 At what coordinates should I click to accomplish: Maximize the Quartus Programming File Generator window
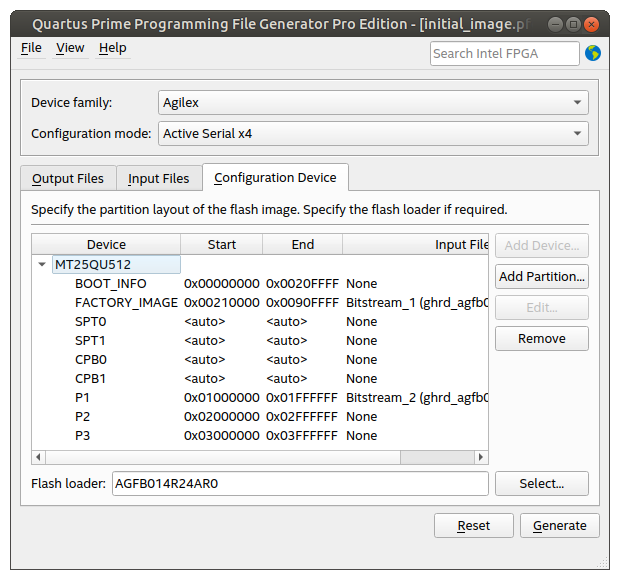click(573, 25)
